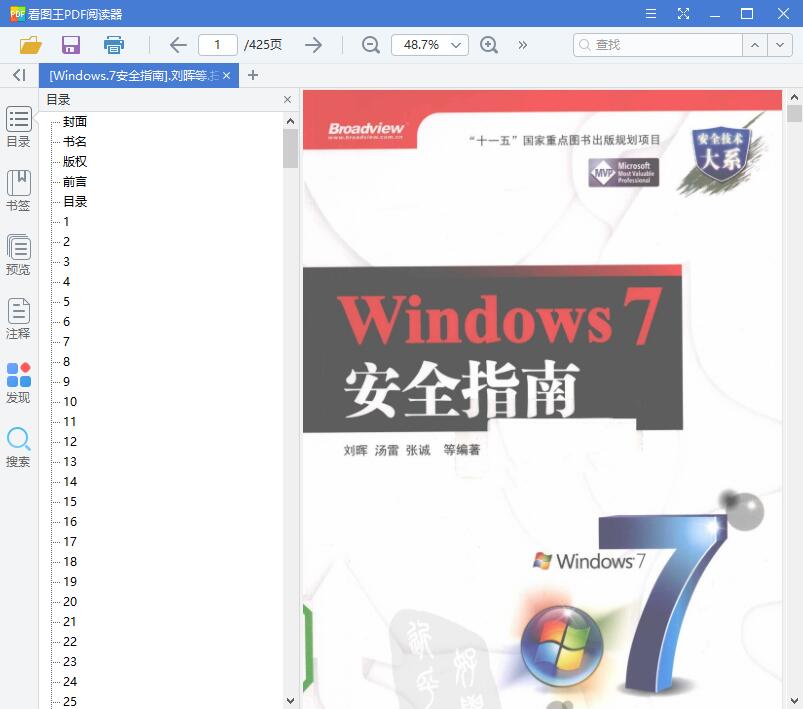Image resolution: width=803 pixels, height=709 pixels.
Task: Jump to chapter 12 in the outline
Action: [x=70, y=441]
